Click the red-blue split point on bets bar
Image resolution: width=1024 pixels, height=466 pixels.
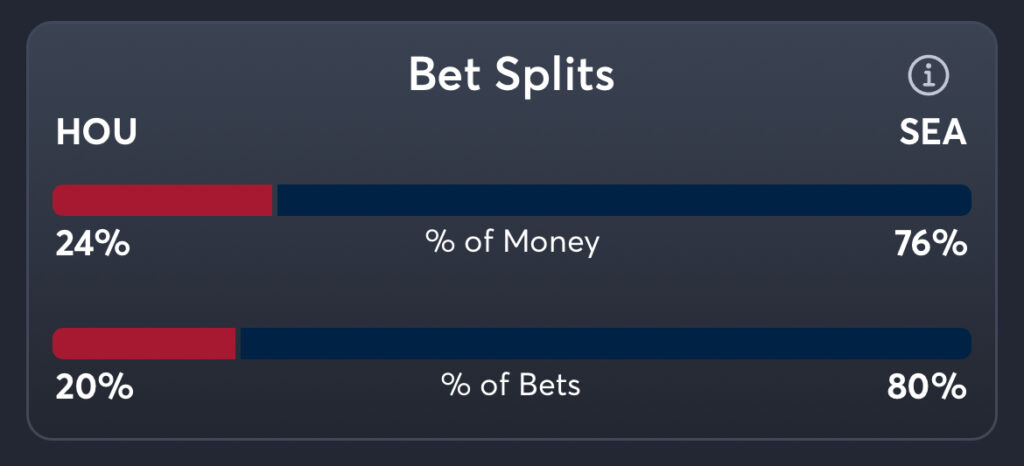[x=238, y=343]
